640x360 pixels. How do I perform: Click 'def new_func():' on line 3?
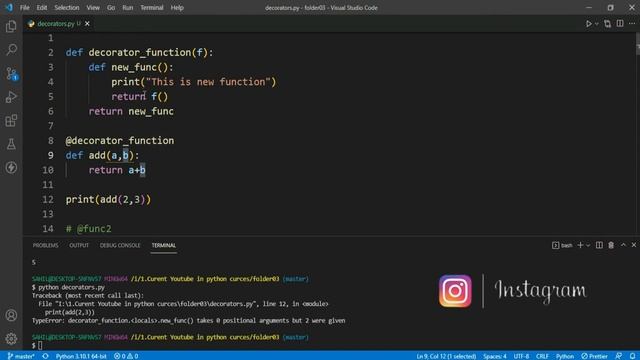(x=131, y=67)
